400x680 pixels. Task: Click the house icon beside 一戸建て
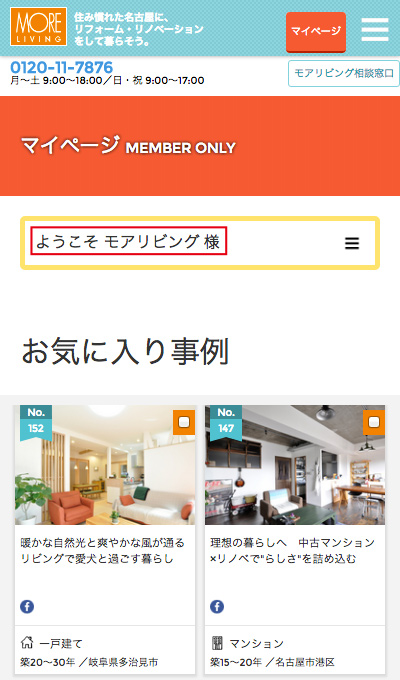[27, 642]
